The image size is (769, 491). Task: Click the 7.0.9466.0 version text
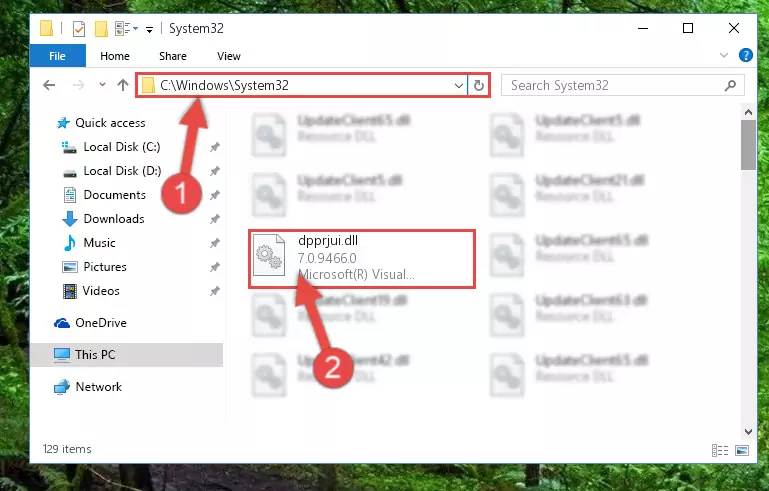click(x=327, y=258)
